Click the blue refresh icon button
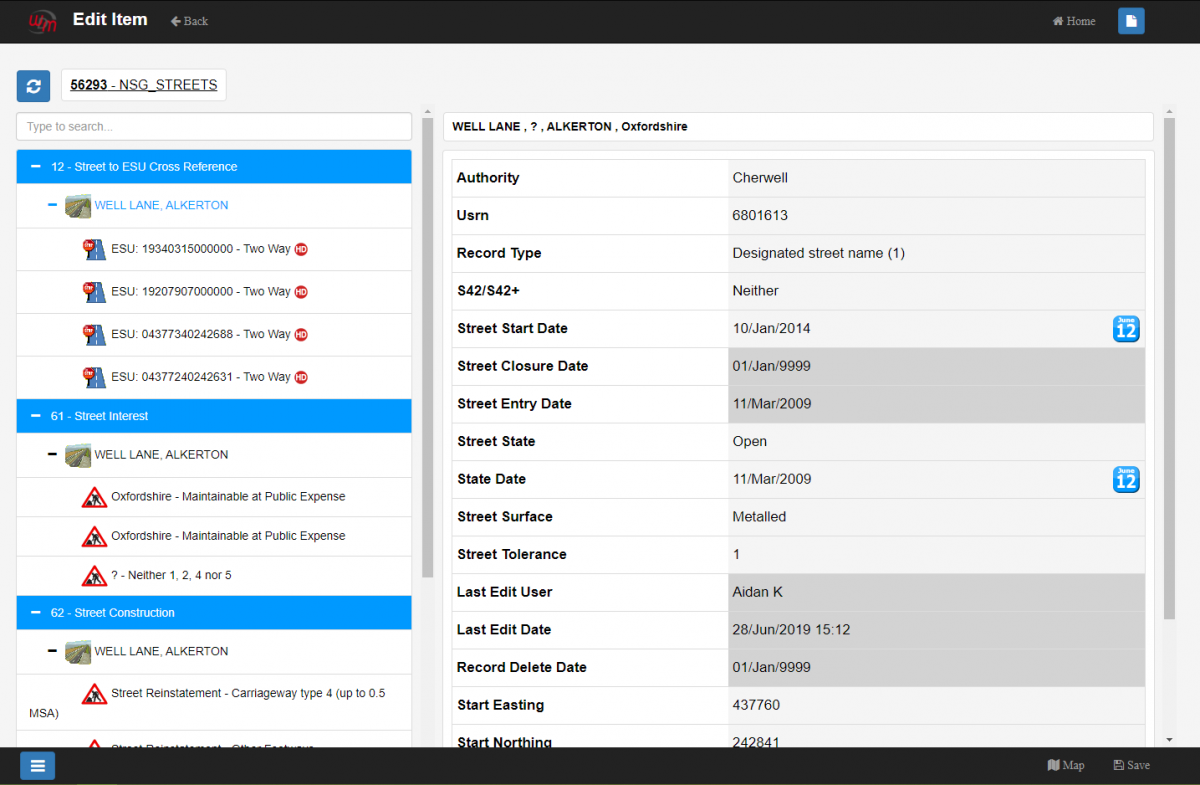The image size is (1200, 785). click(x=33, y=86)
